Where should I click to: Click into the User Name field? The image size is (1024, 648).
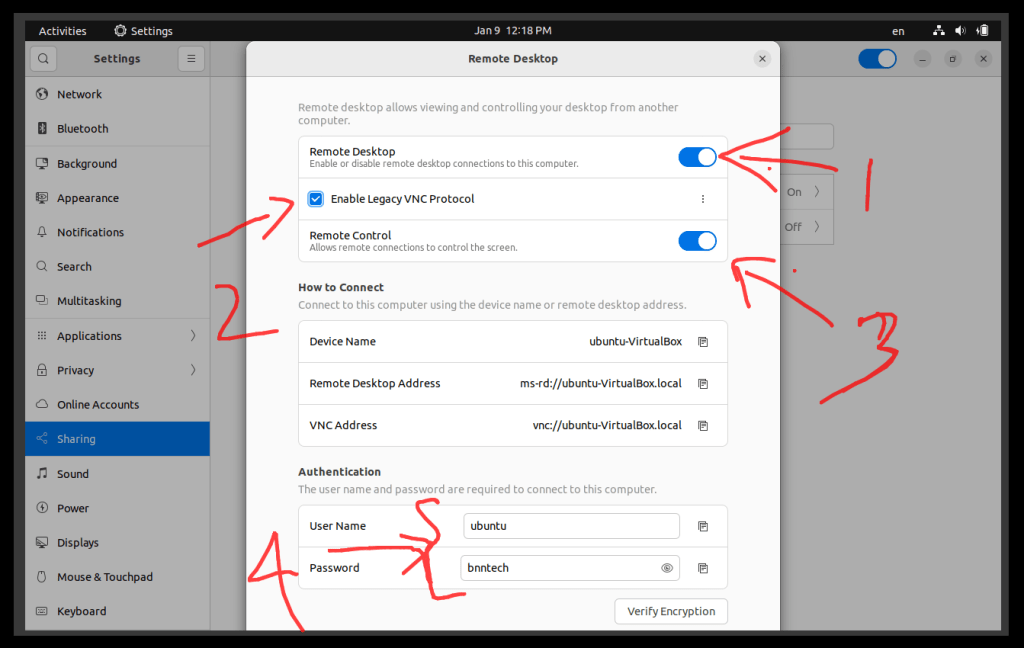point(570,526)
